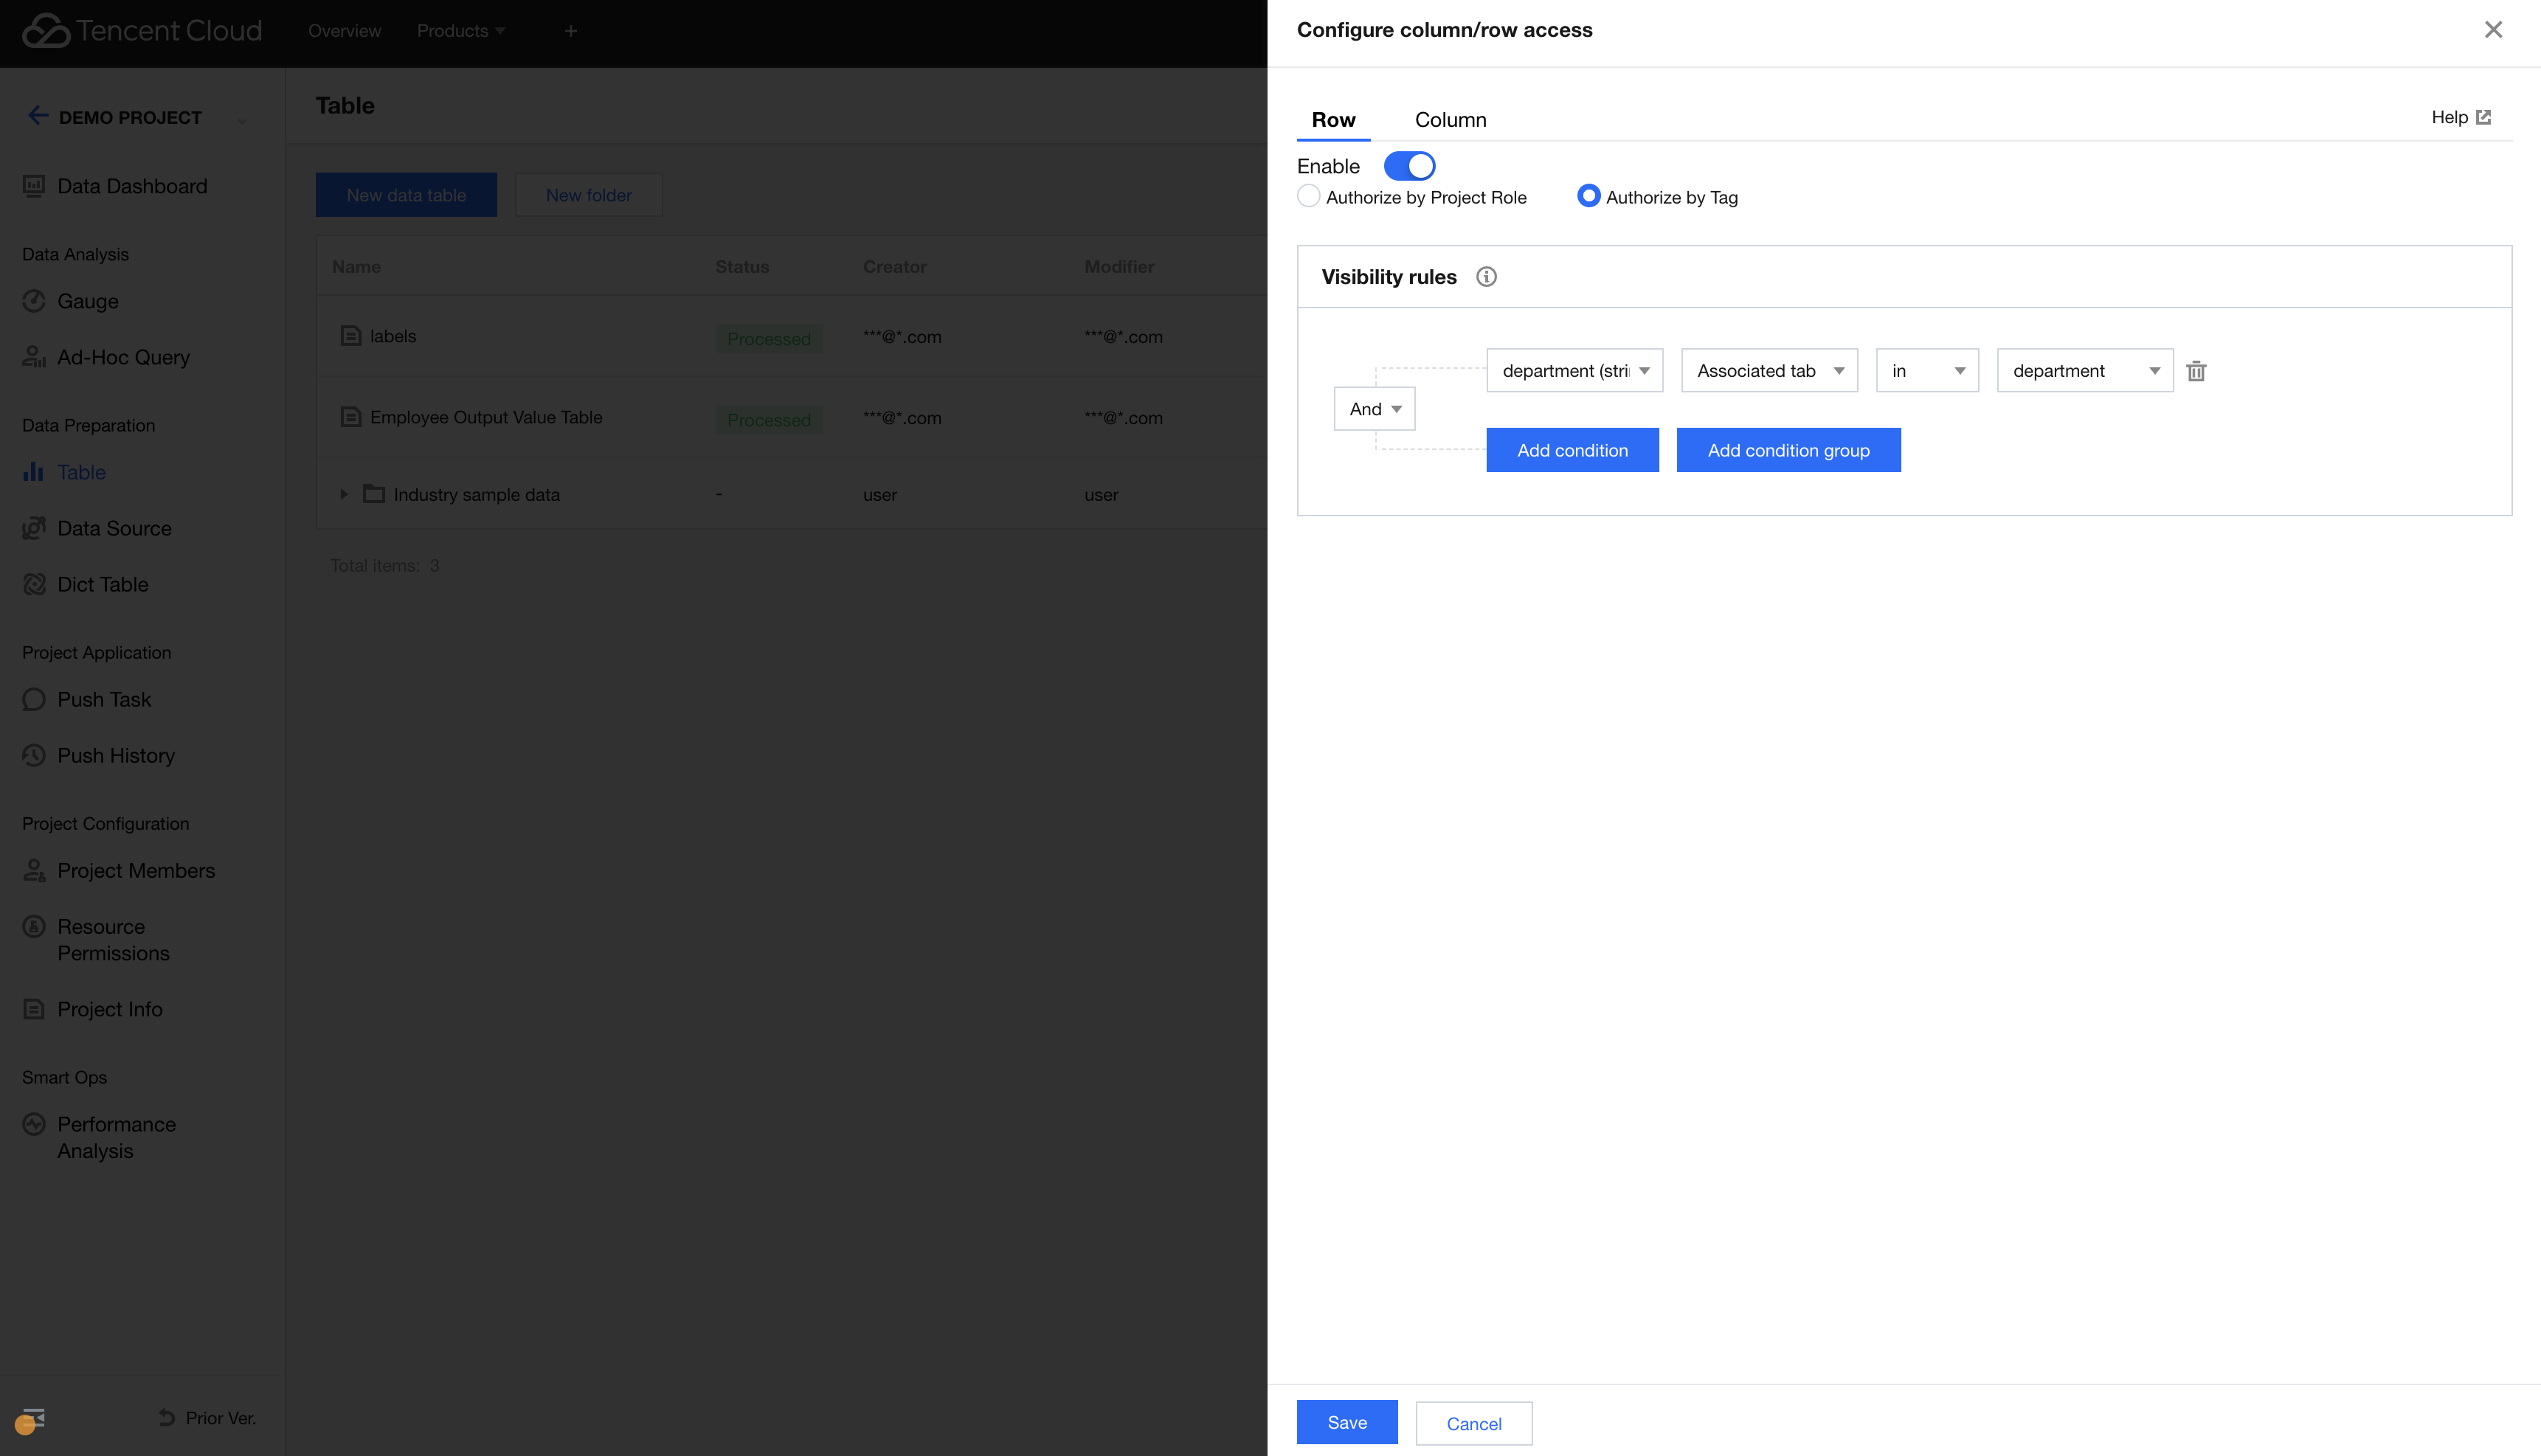Open the Associated tab dropdown

1768,371
